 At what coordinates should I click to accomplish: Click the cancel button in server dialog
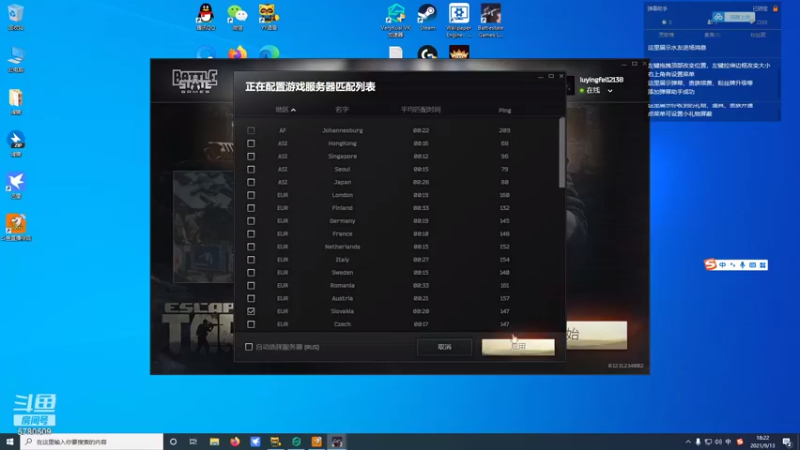tap(444, 347)
